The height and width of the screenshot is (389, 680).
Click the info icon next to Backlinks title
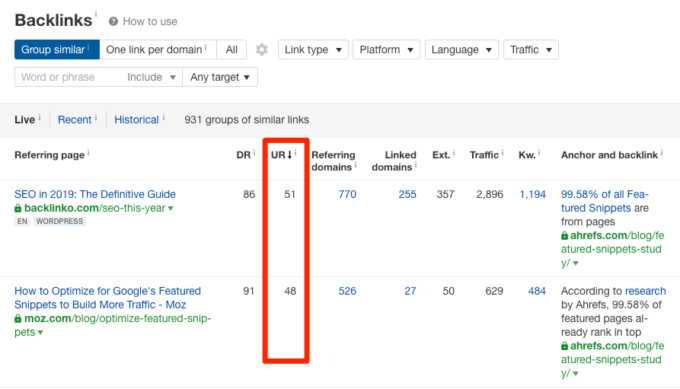pos(96,14)
